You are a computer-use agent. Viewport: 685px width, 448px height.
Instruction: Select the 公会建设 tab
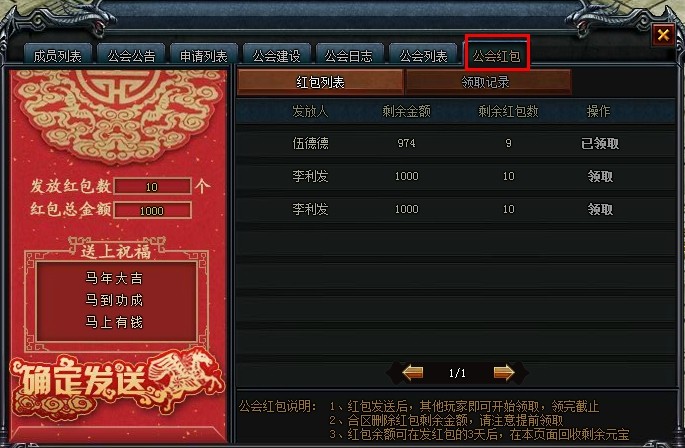pos(277,56)
